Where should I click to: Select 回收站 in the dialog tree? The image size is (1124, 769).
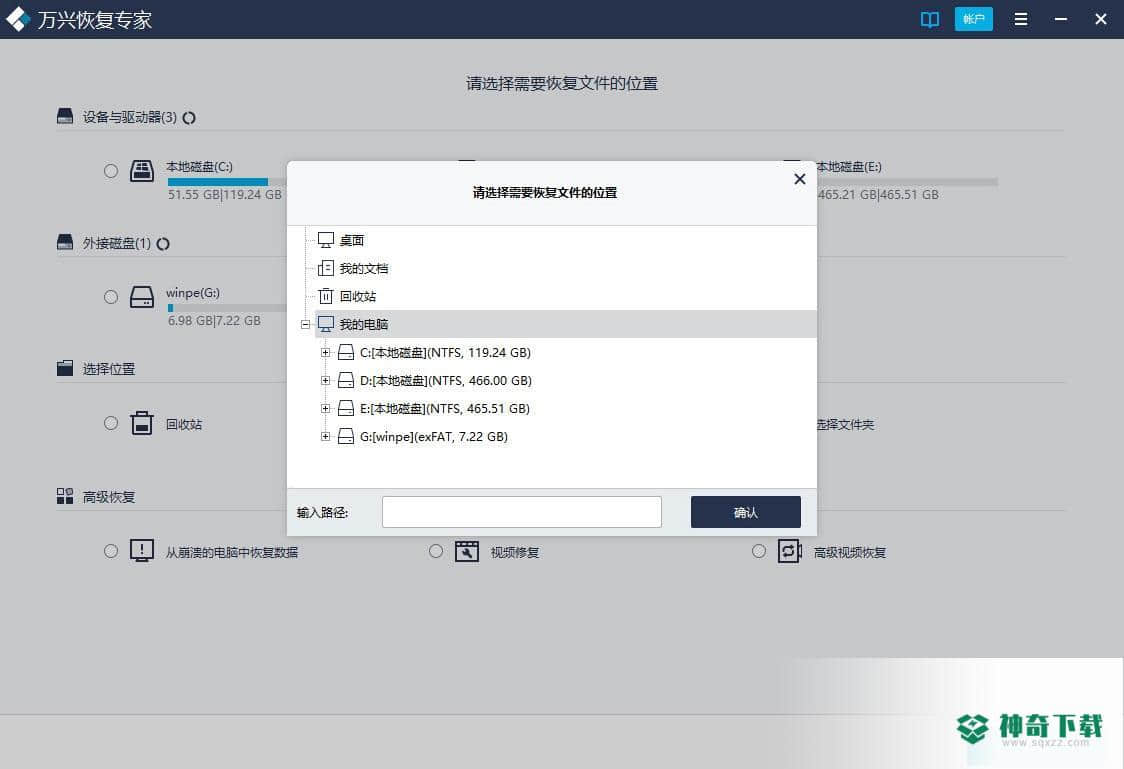358,296
